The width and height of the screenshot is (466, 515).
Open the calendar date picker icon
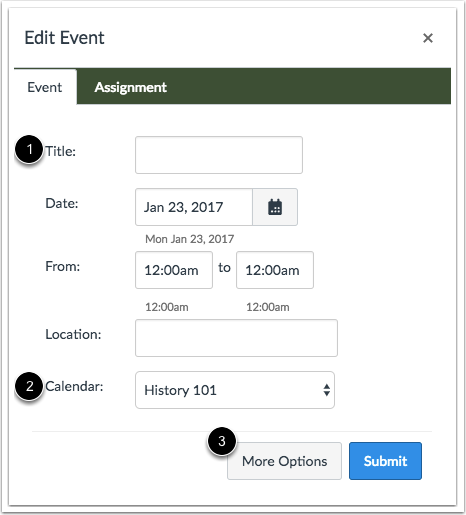[275, 207]
